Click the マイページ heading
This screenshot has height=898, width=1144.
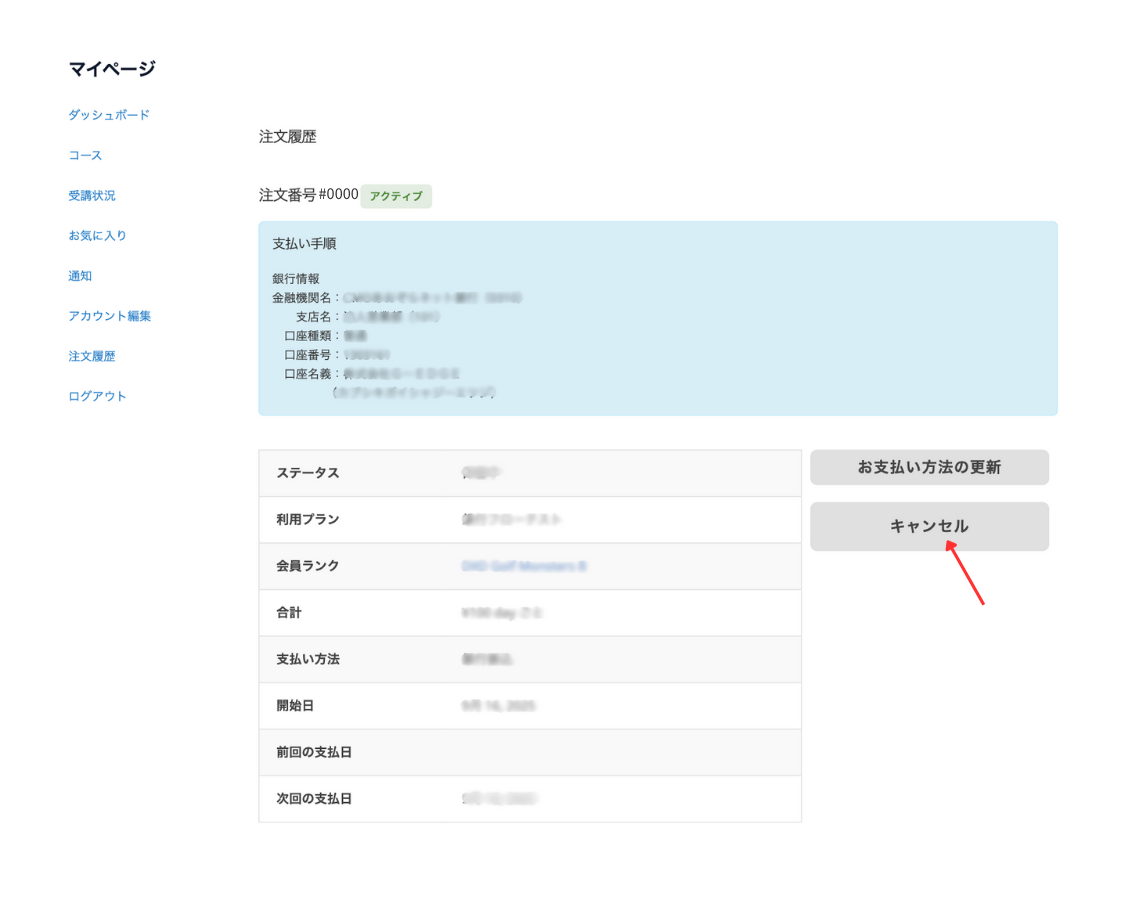pyautogui.click(x=112, y=69)
